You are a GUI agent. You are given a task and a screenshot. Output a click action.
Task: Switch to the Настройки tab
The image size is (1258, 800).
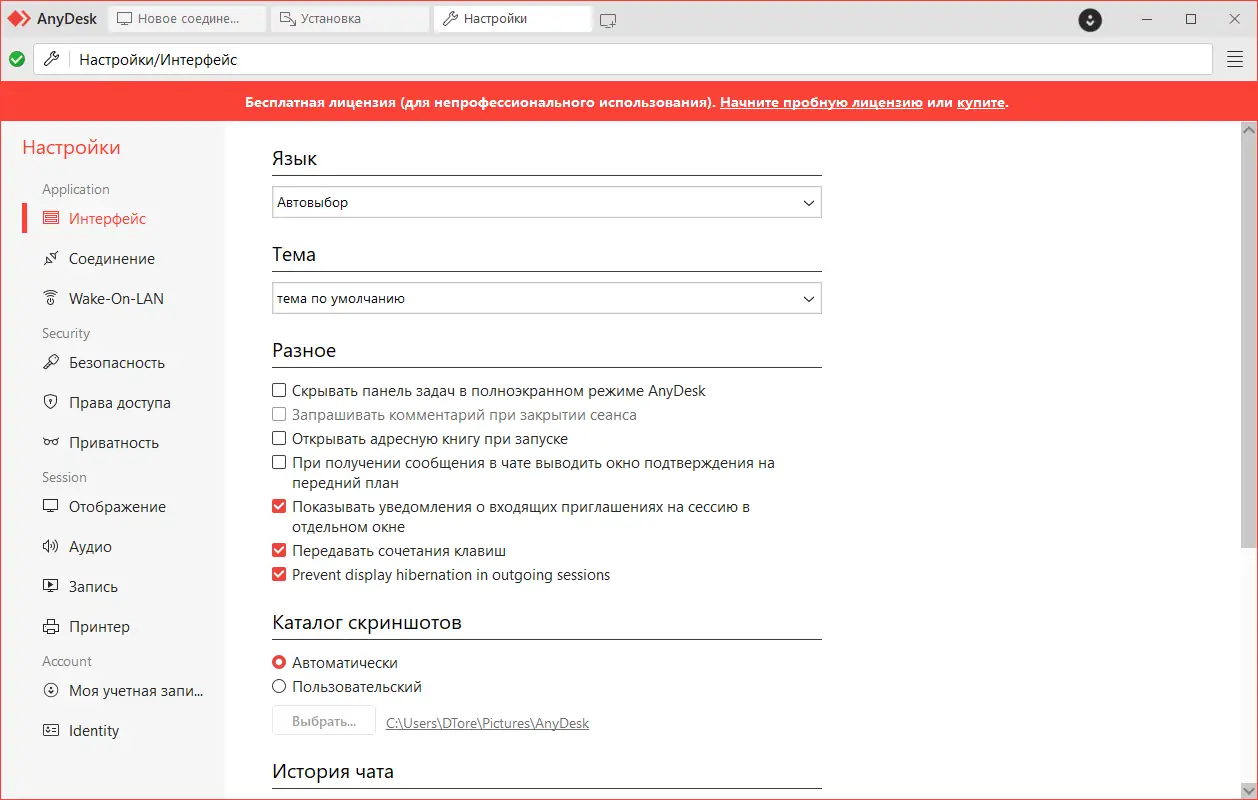point(513,19)
